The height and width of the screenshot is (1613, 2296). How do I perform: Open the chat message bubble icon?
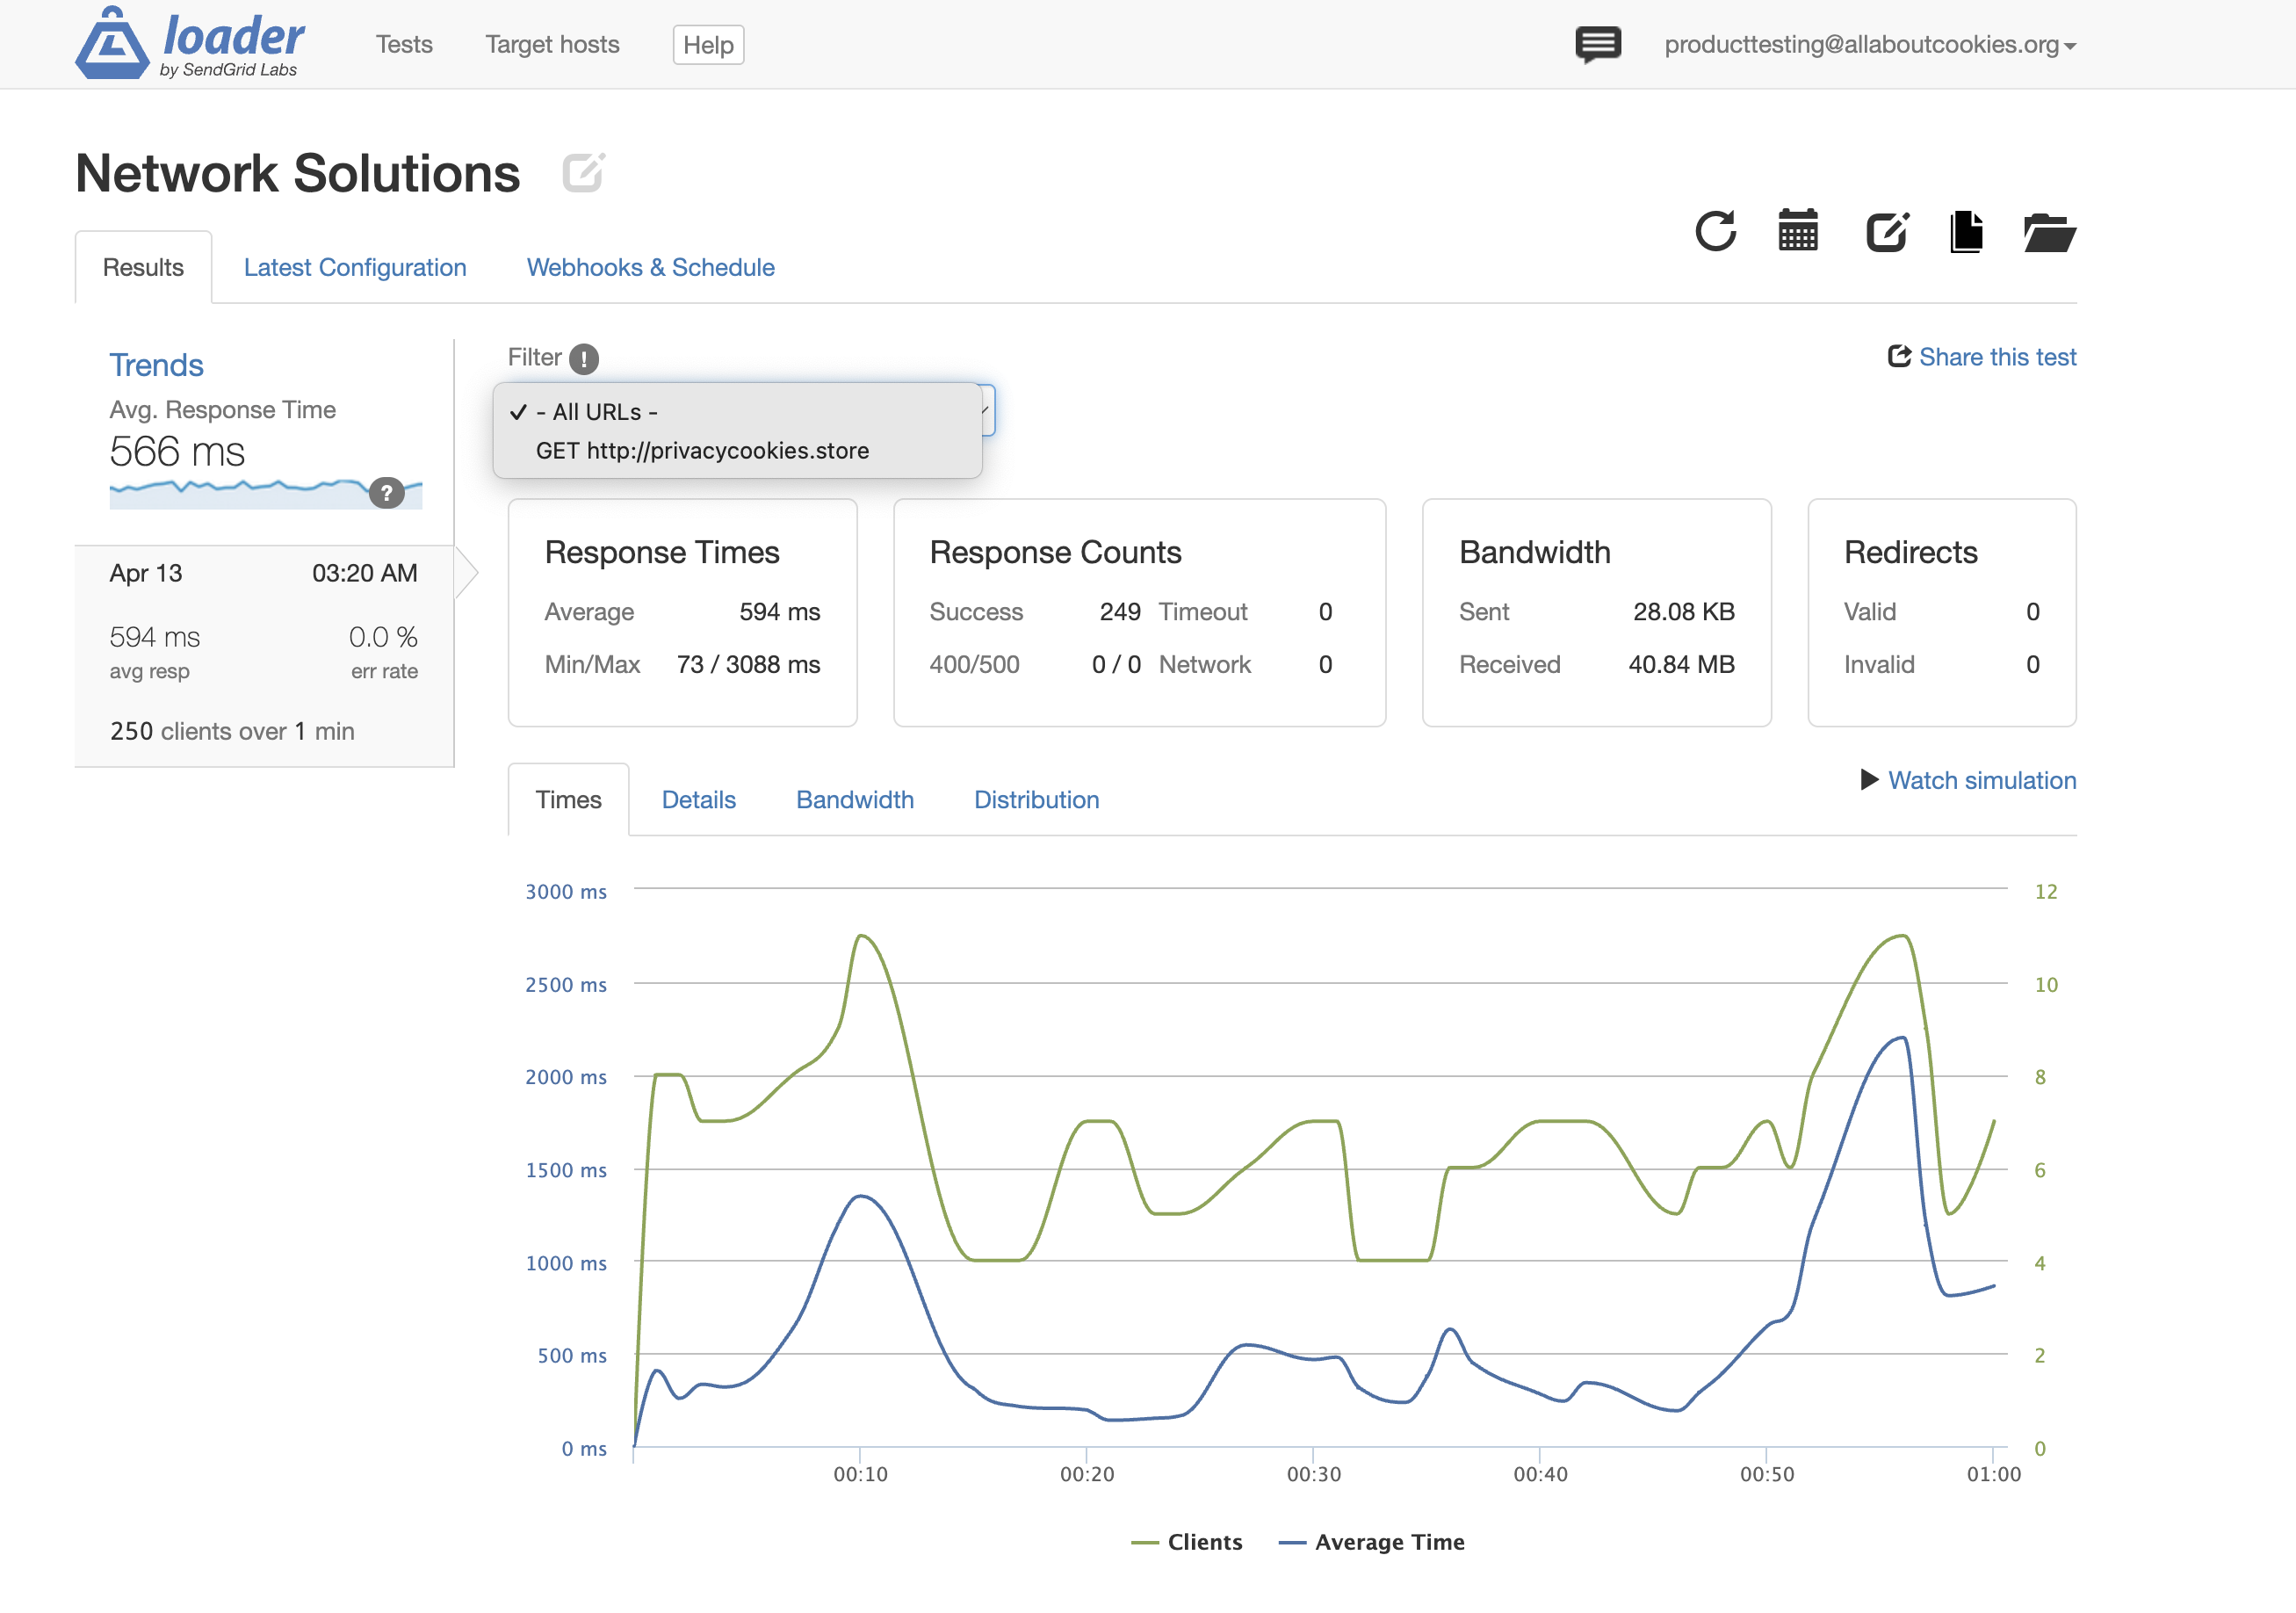(x=1598, y=45)
